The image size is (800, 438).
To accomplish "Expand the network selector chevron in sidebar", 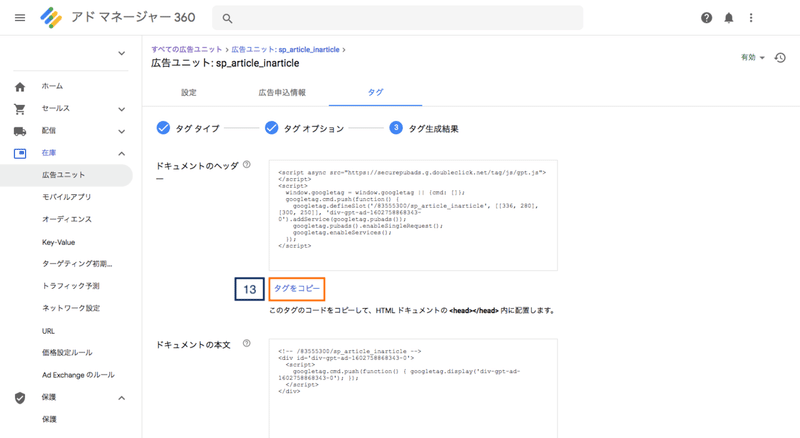I will click(x=121, y=53).
